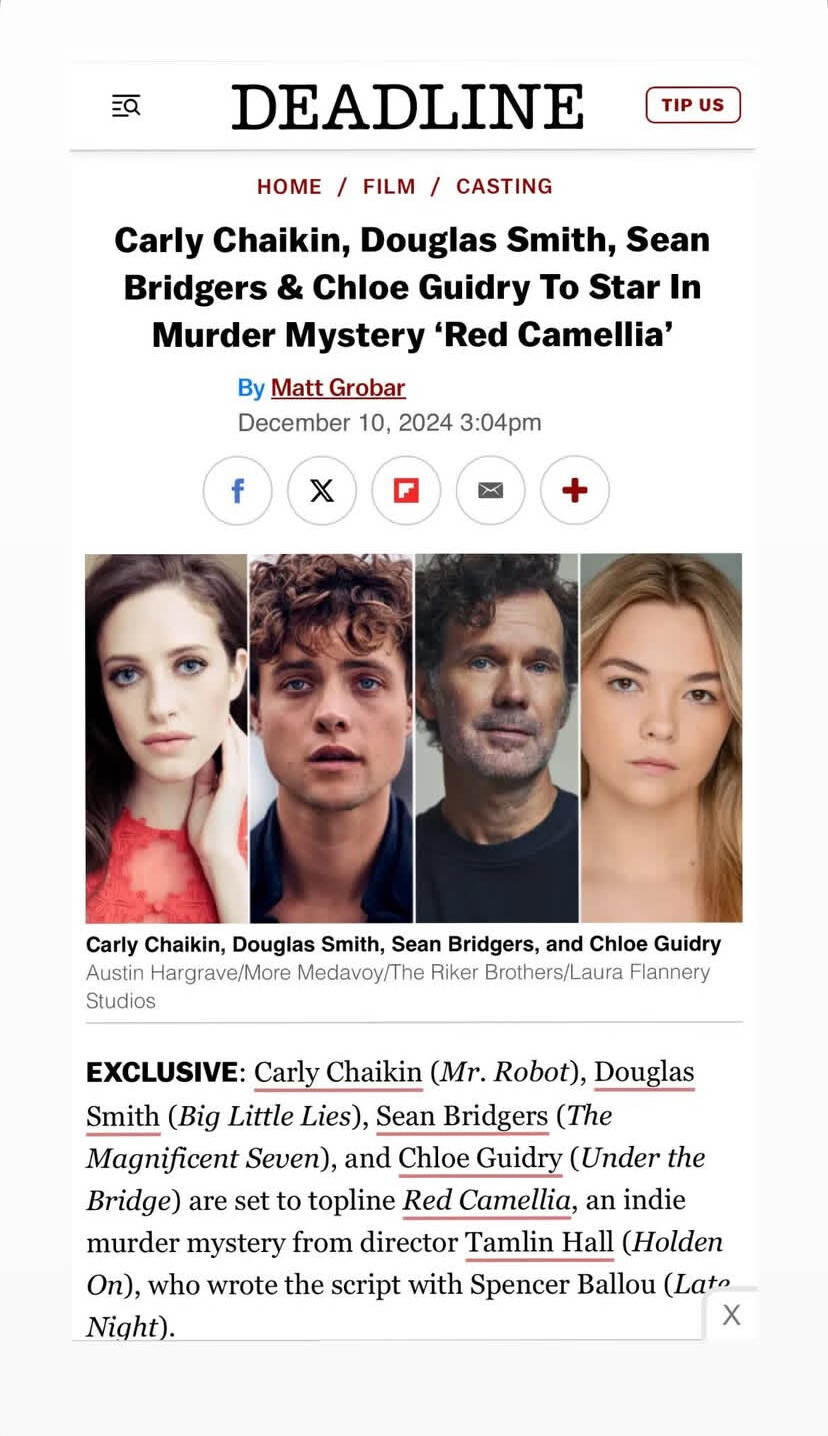This screenshot has height=1436, width=828.
Task: Share article on X
Action: (322, 490)
